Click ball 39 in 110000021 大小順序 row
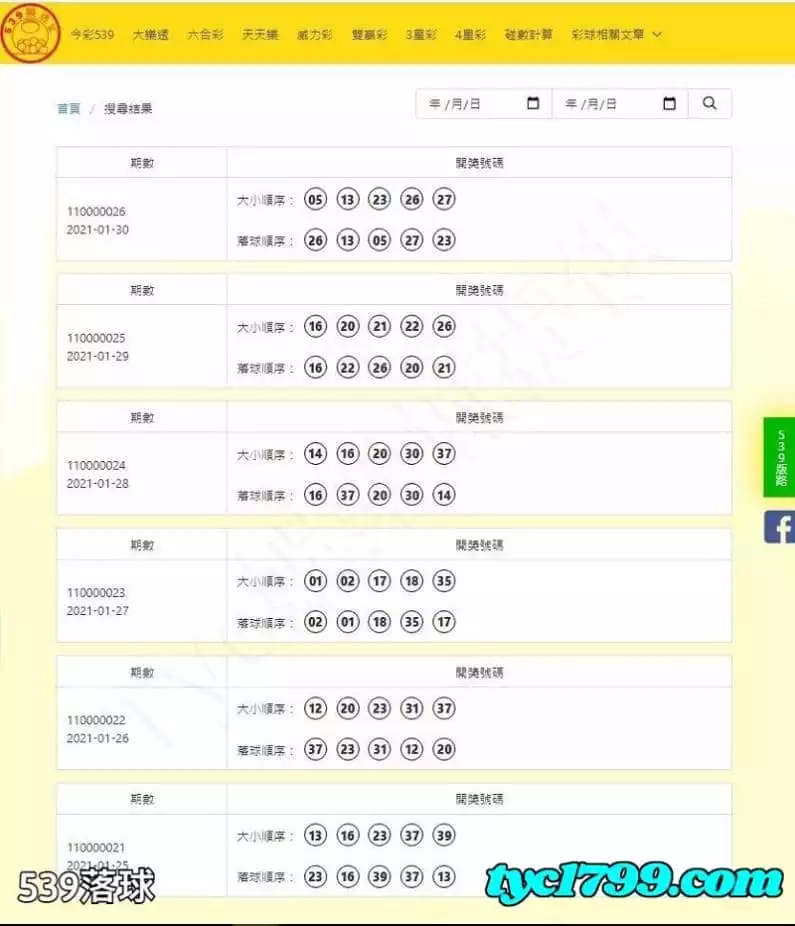This screenshot has height=926, width=795. tap(444, 835)
